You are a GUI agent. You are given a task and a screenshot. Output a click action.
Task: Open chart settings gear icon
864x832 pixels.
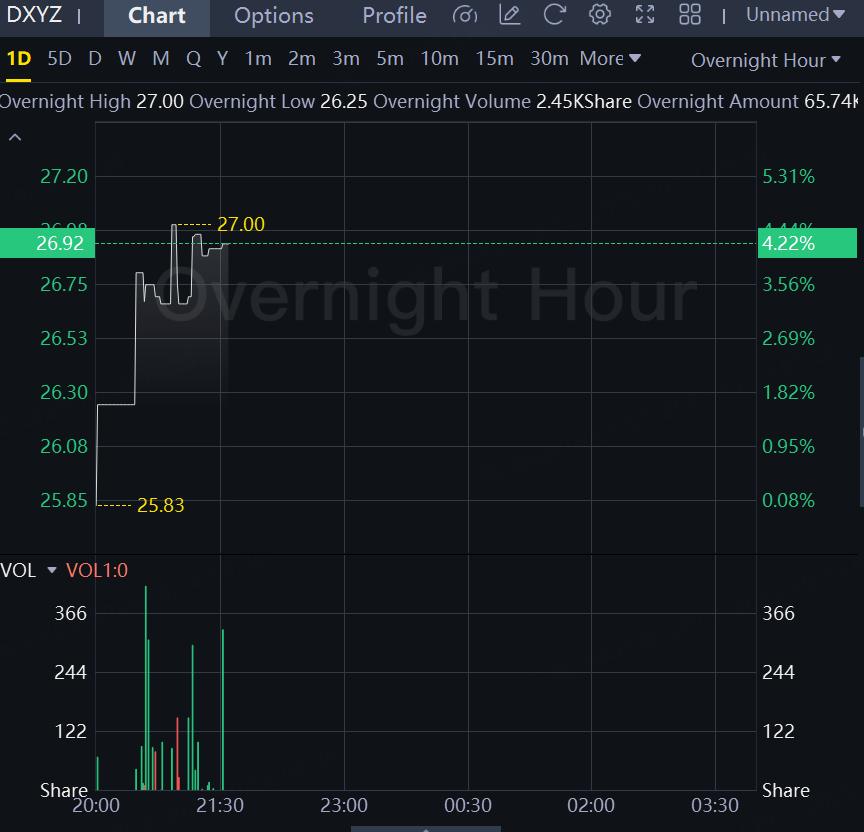pyautogui.click(x=600, y=15)
